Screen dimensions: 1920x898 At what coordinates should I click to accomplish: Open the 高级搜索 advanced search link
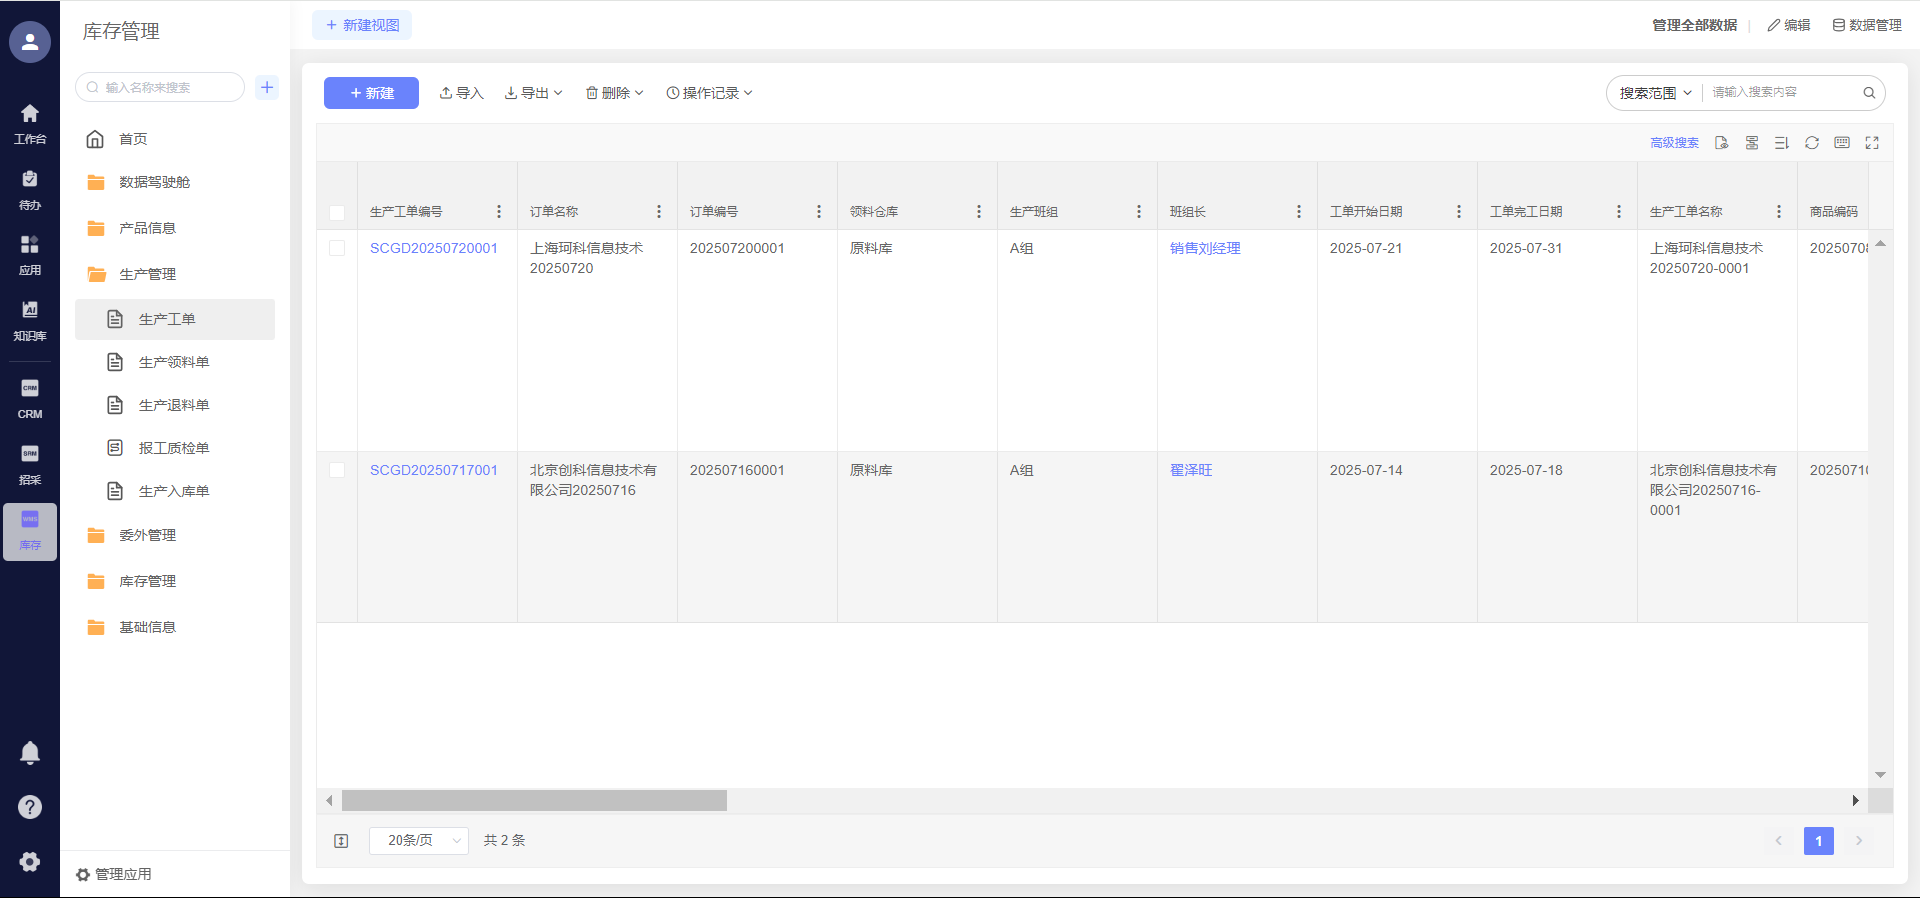(1674, 143)
